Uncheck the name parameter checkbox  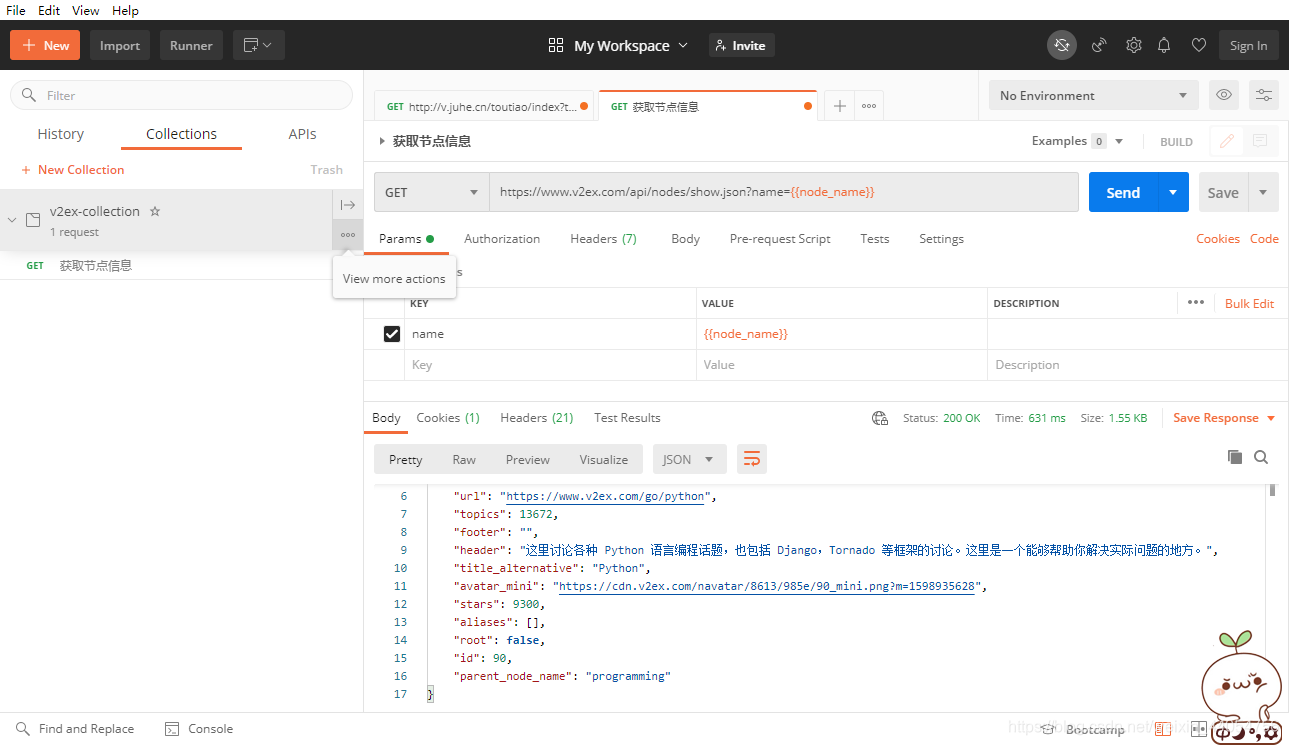click(392, 334)
